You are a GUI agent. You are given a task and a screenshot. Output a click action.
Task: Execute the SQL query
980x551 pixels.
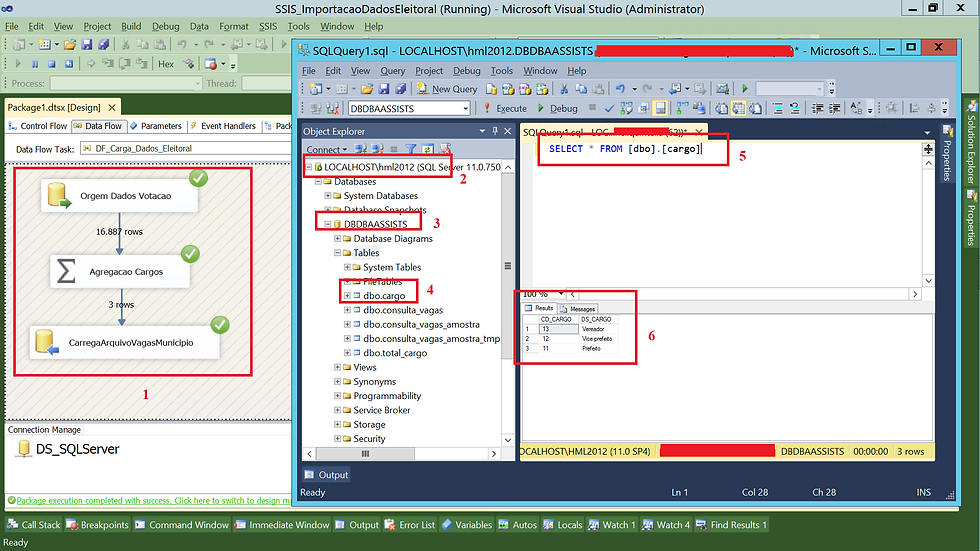(505, 109)
